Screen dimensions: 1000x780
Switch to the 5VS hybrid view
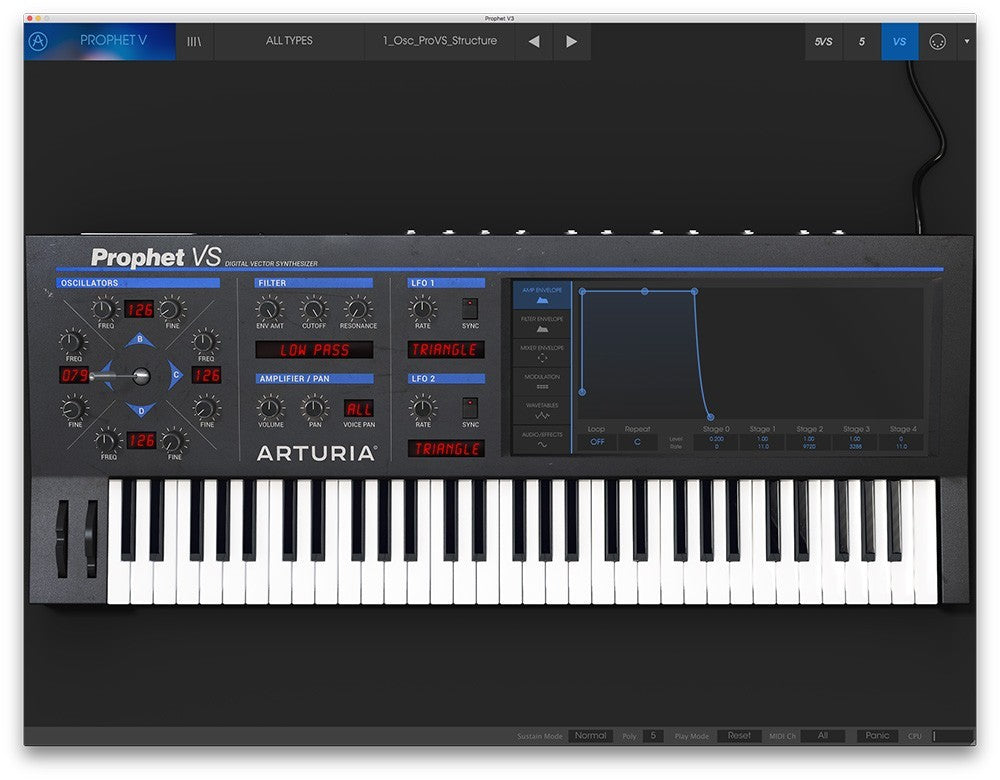coord(823,41)
